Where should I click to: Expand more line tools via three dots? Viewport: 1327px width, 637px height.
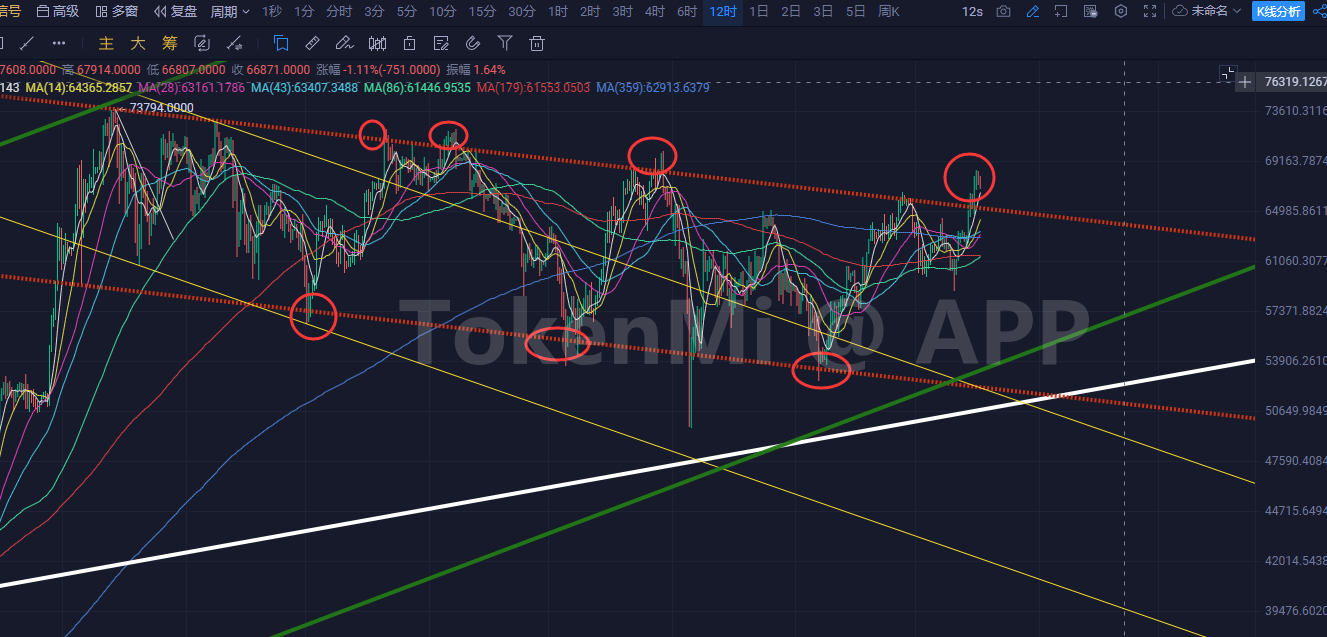59,44
